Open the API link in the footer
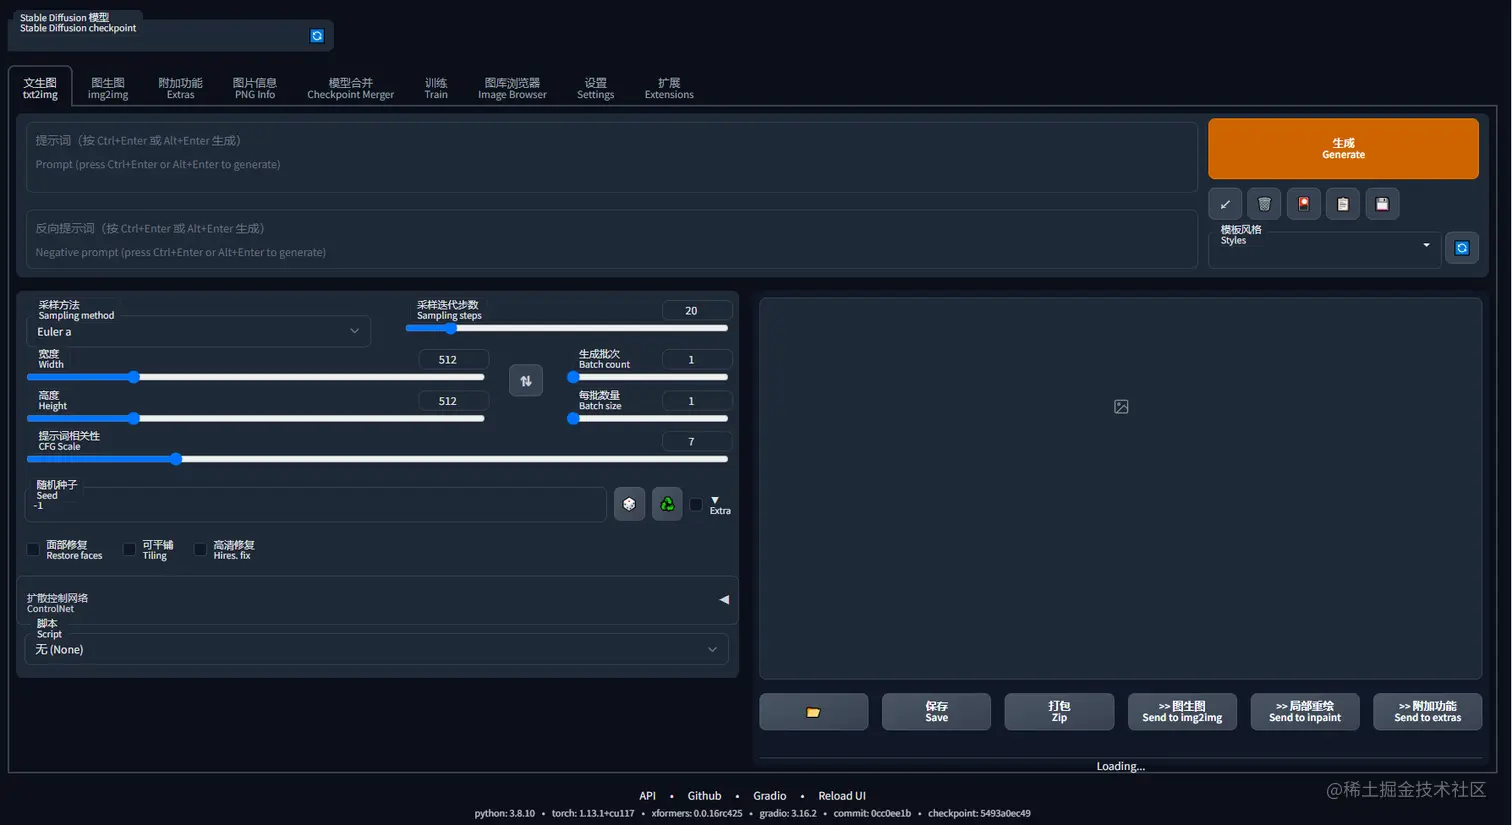1512x825 pixels. [647, 796]
